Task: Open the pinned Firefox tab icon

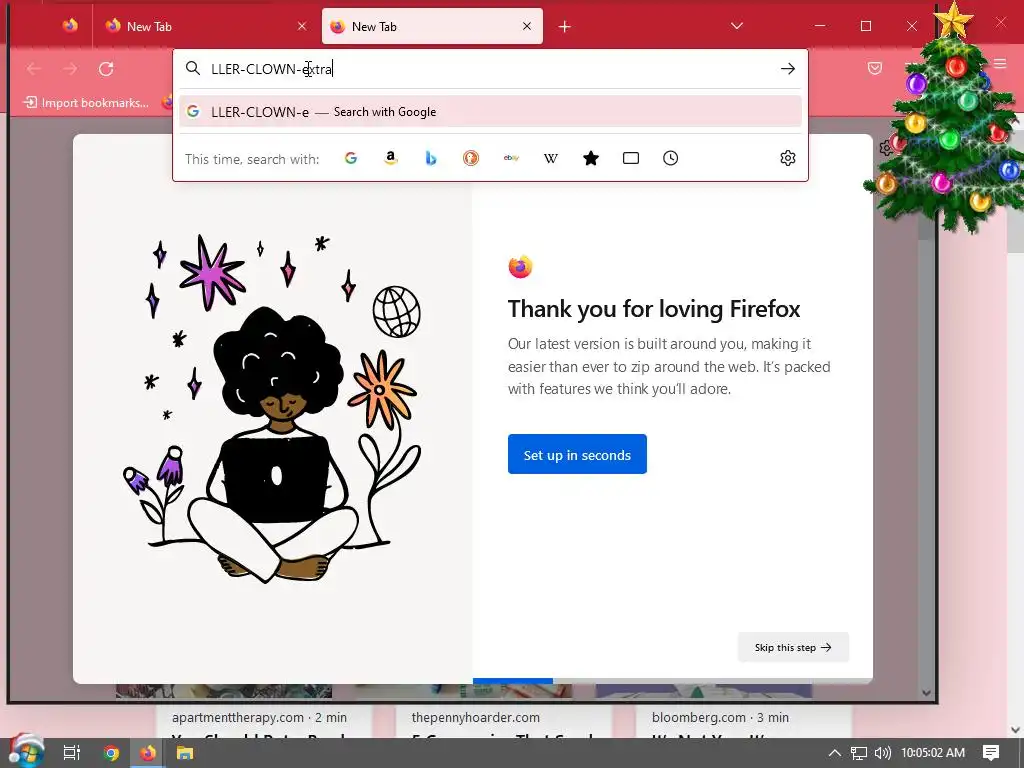Action: pos(70,25)
